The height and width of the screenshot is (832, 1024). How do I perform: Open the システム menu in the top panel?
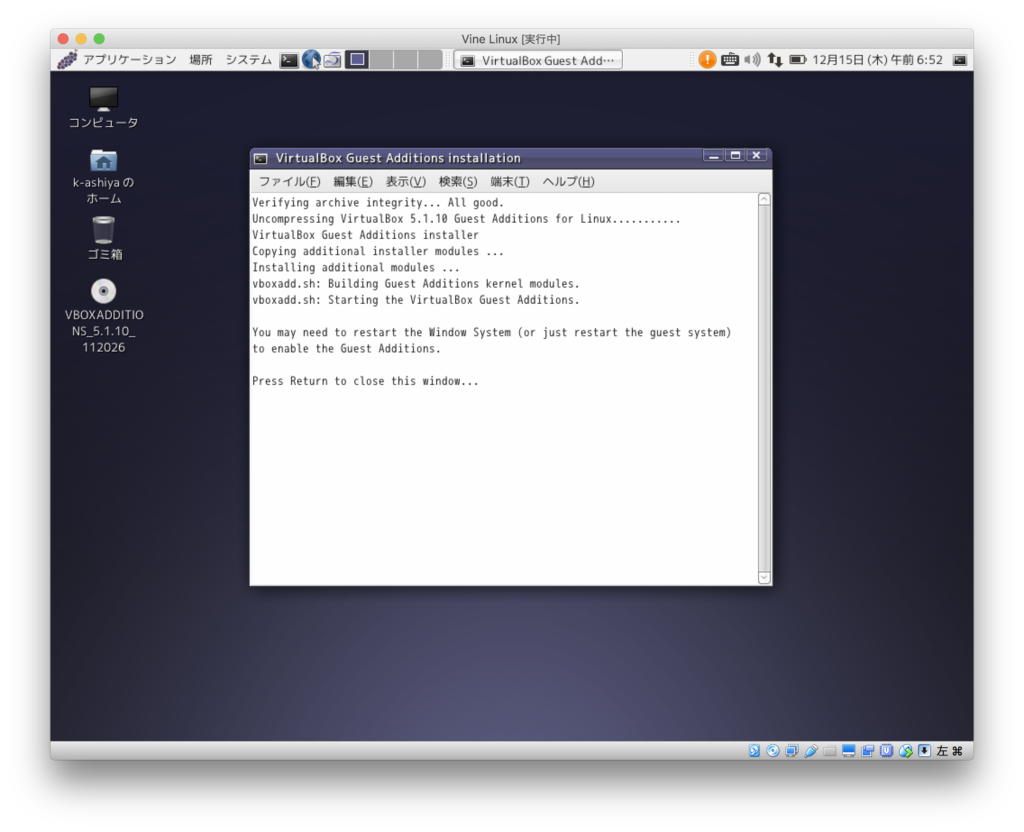[x=248, y=60]
